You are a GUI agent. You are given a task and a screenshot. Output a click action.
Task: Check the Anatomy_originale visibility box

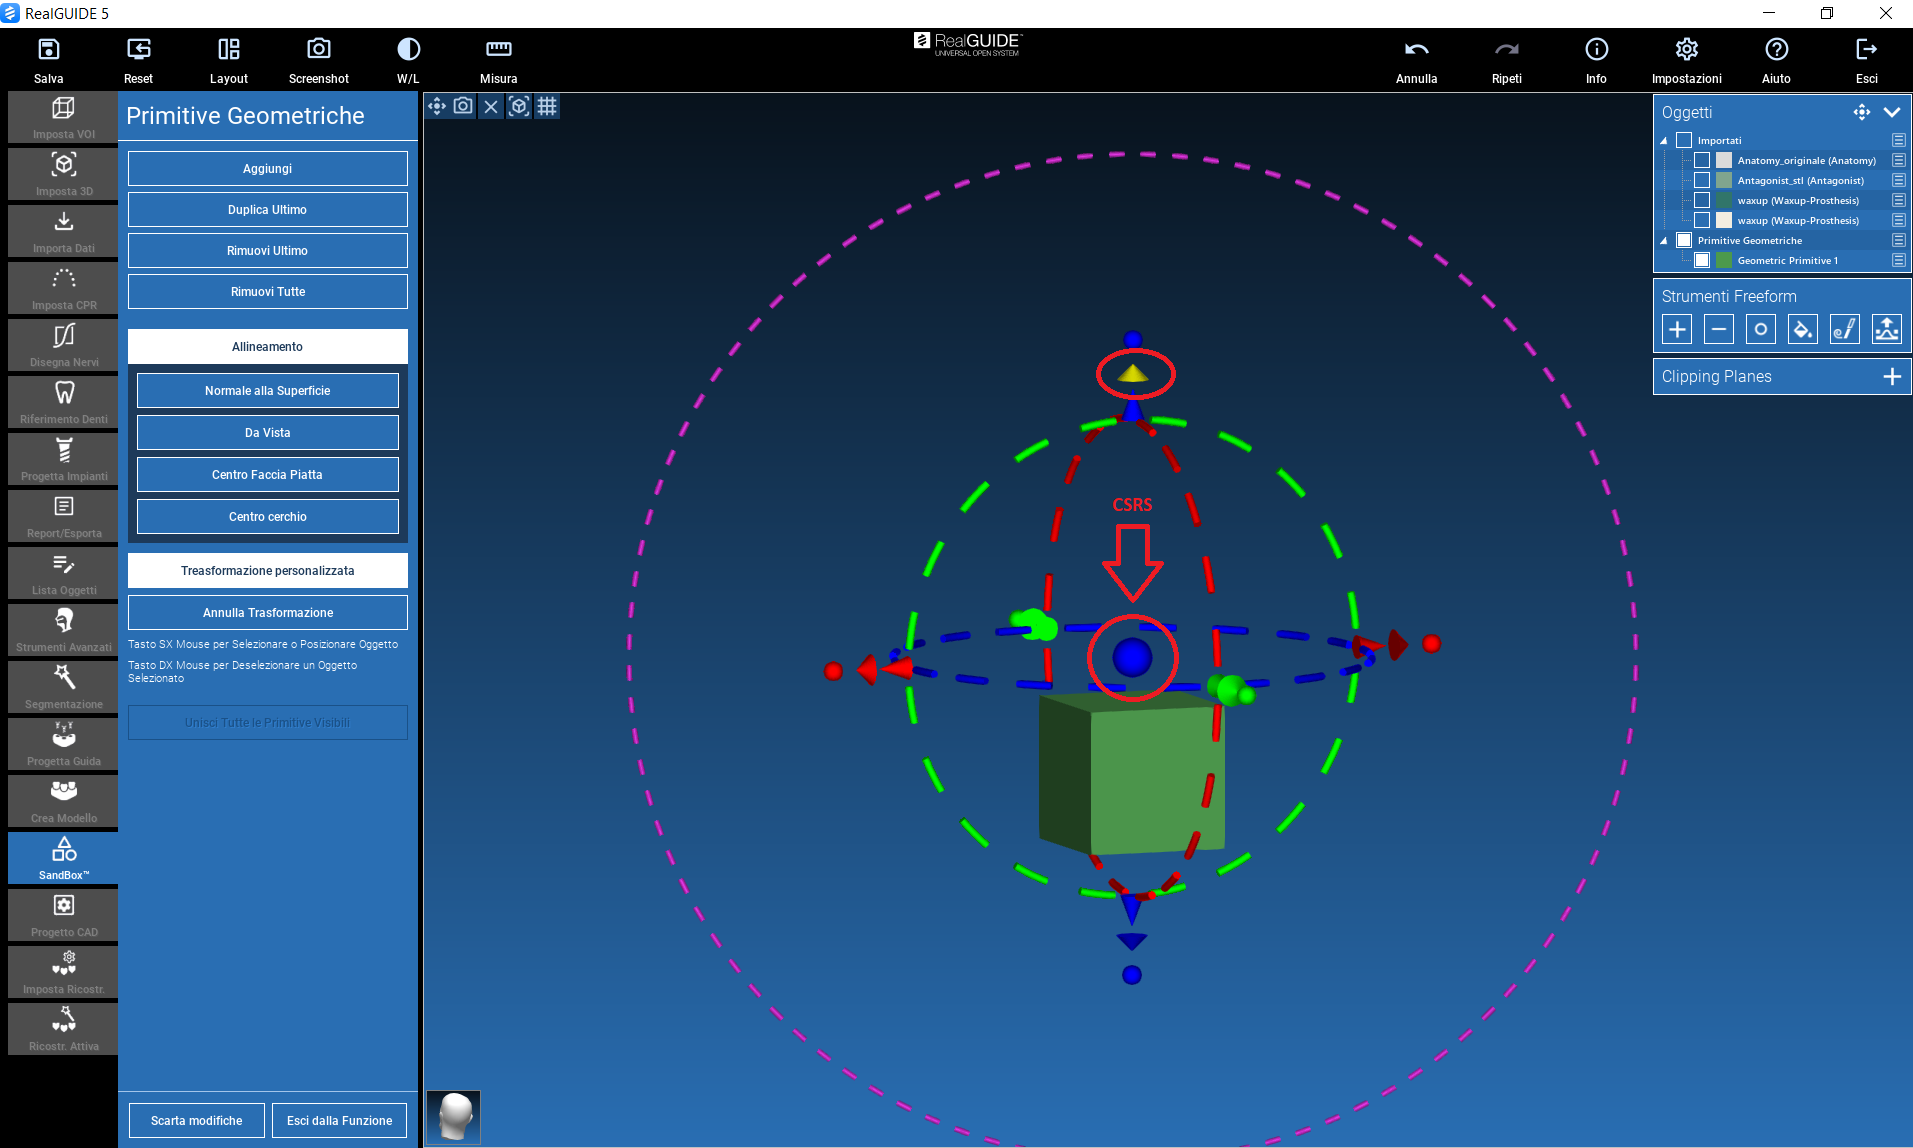coord(1702,160)
